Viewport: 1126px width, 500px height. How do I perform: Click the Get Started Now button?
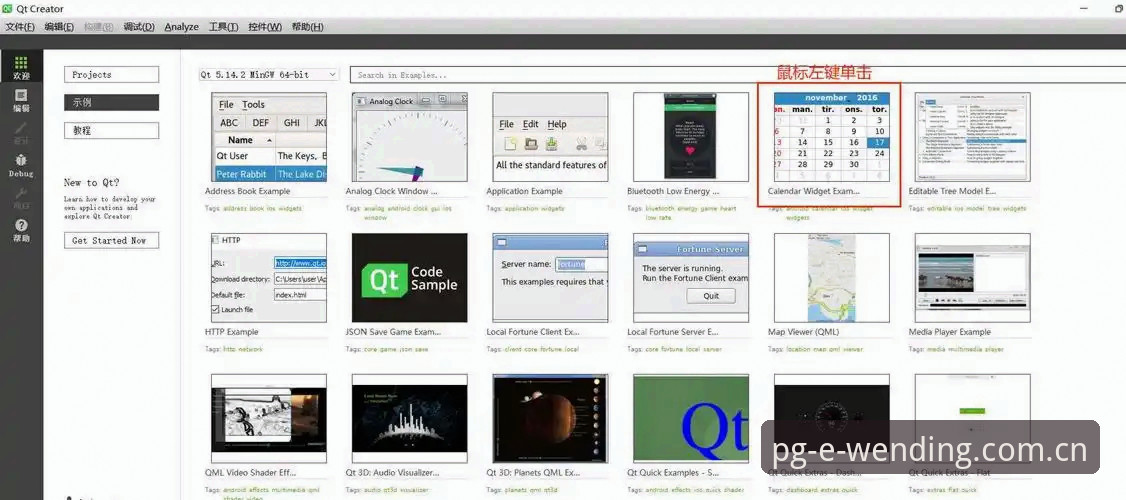111,241
